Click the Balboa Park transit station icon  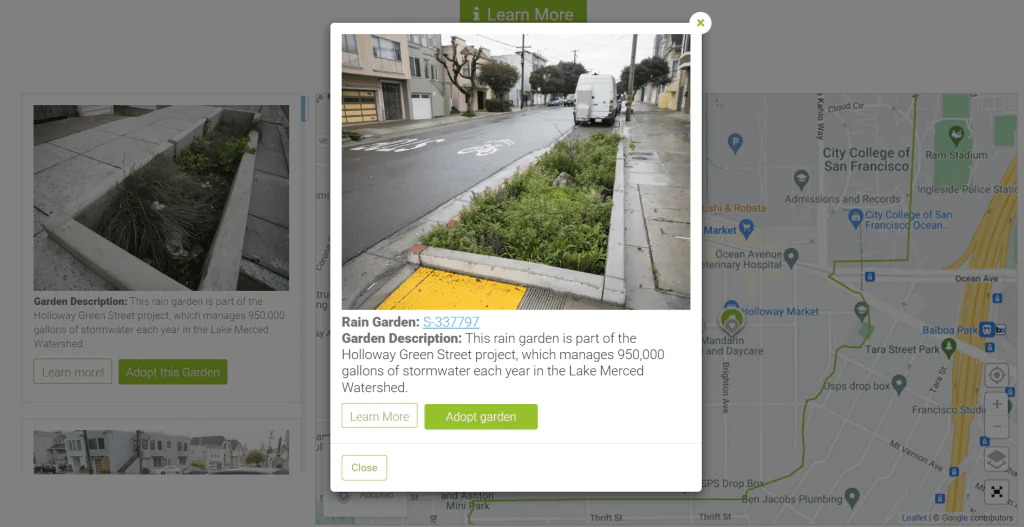click(x=986, y=330)
